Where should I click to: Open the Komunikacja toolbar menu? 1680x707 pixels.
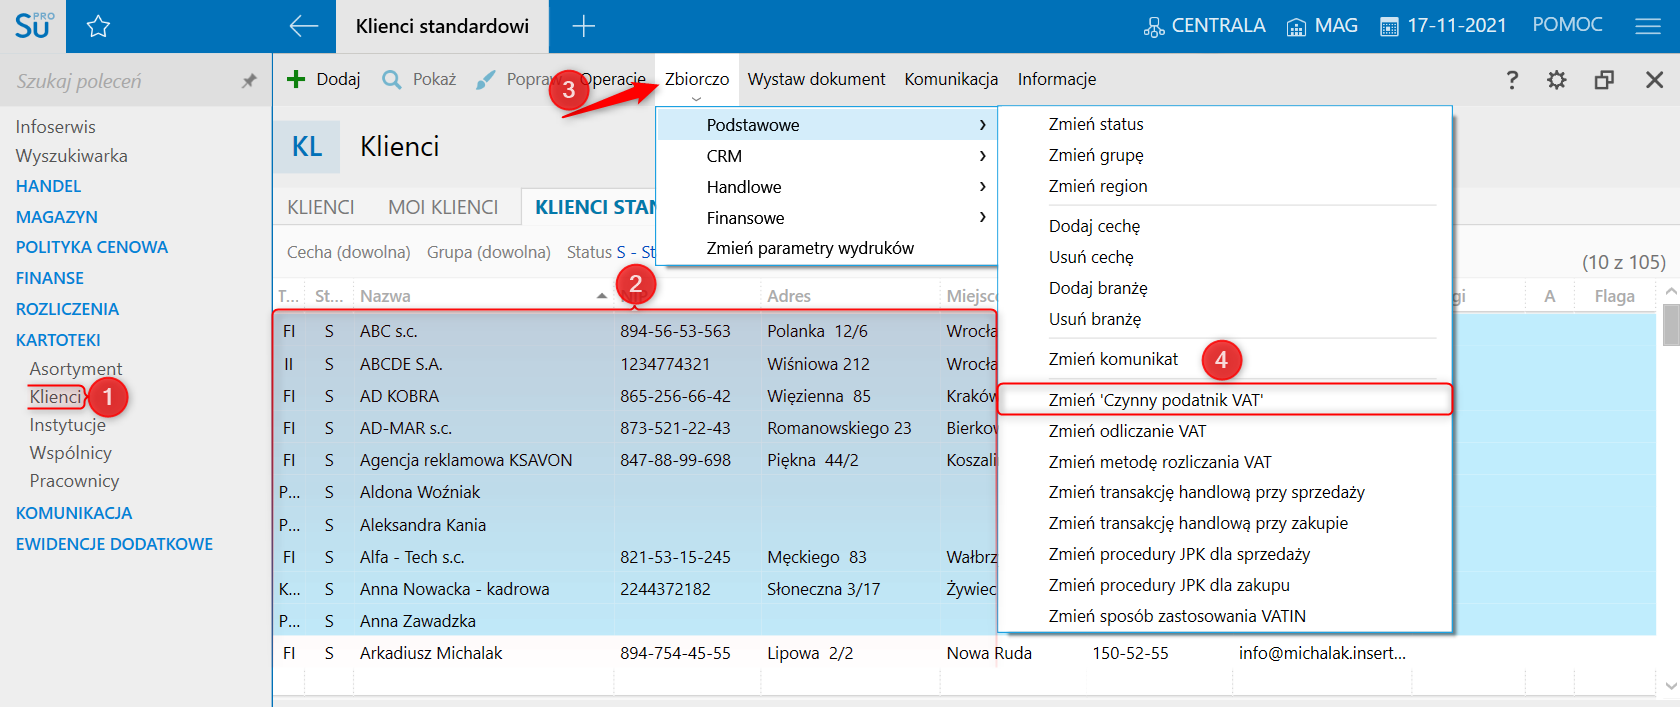951,79
